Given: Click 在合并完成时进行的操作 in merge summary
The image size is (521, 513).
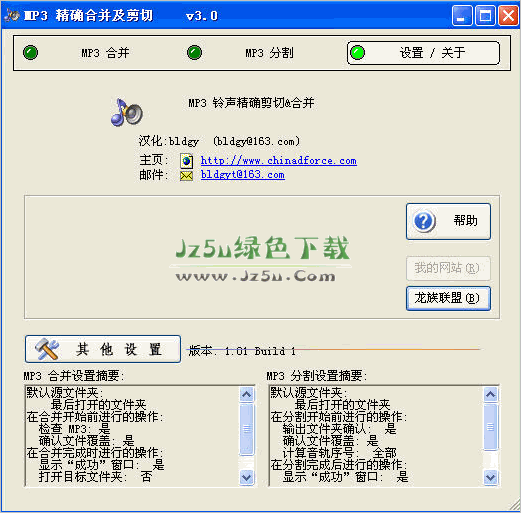Looking at the screenshot, I should tap(95, 453).
